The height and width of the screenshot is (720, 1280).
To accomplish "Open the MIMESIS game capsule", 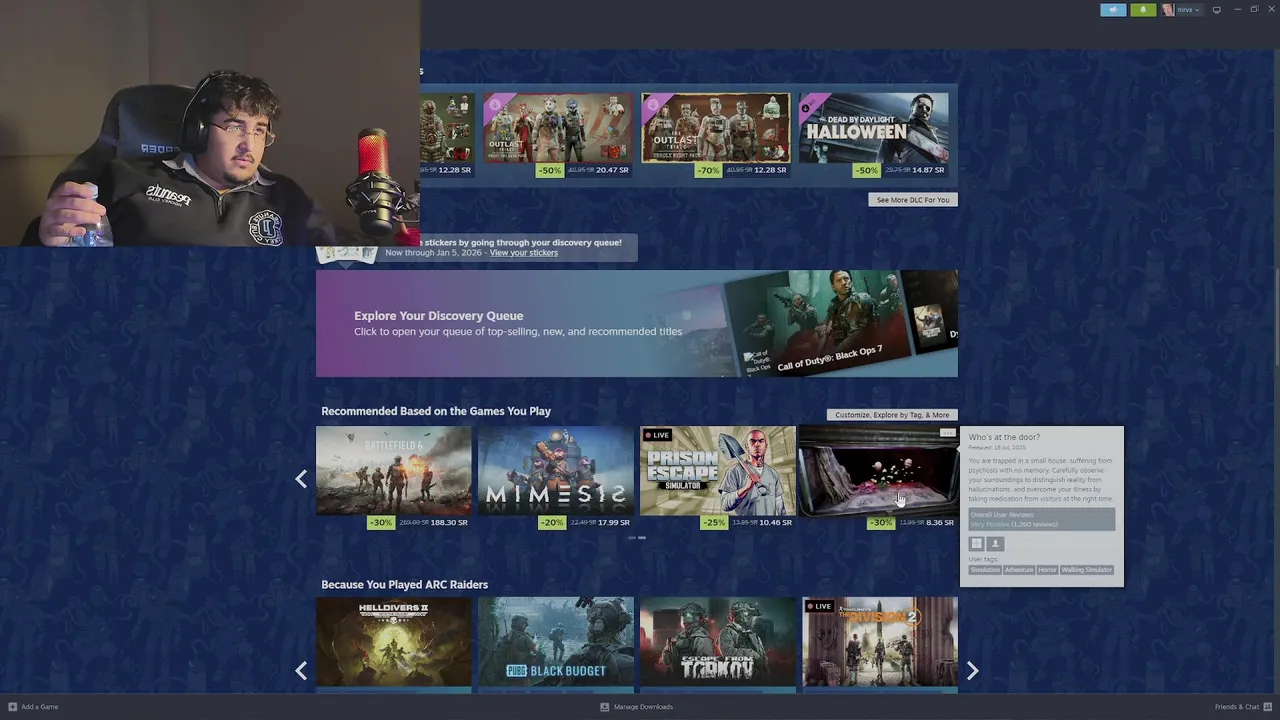I will coord(556,471).
